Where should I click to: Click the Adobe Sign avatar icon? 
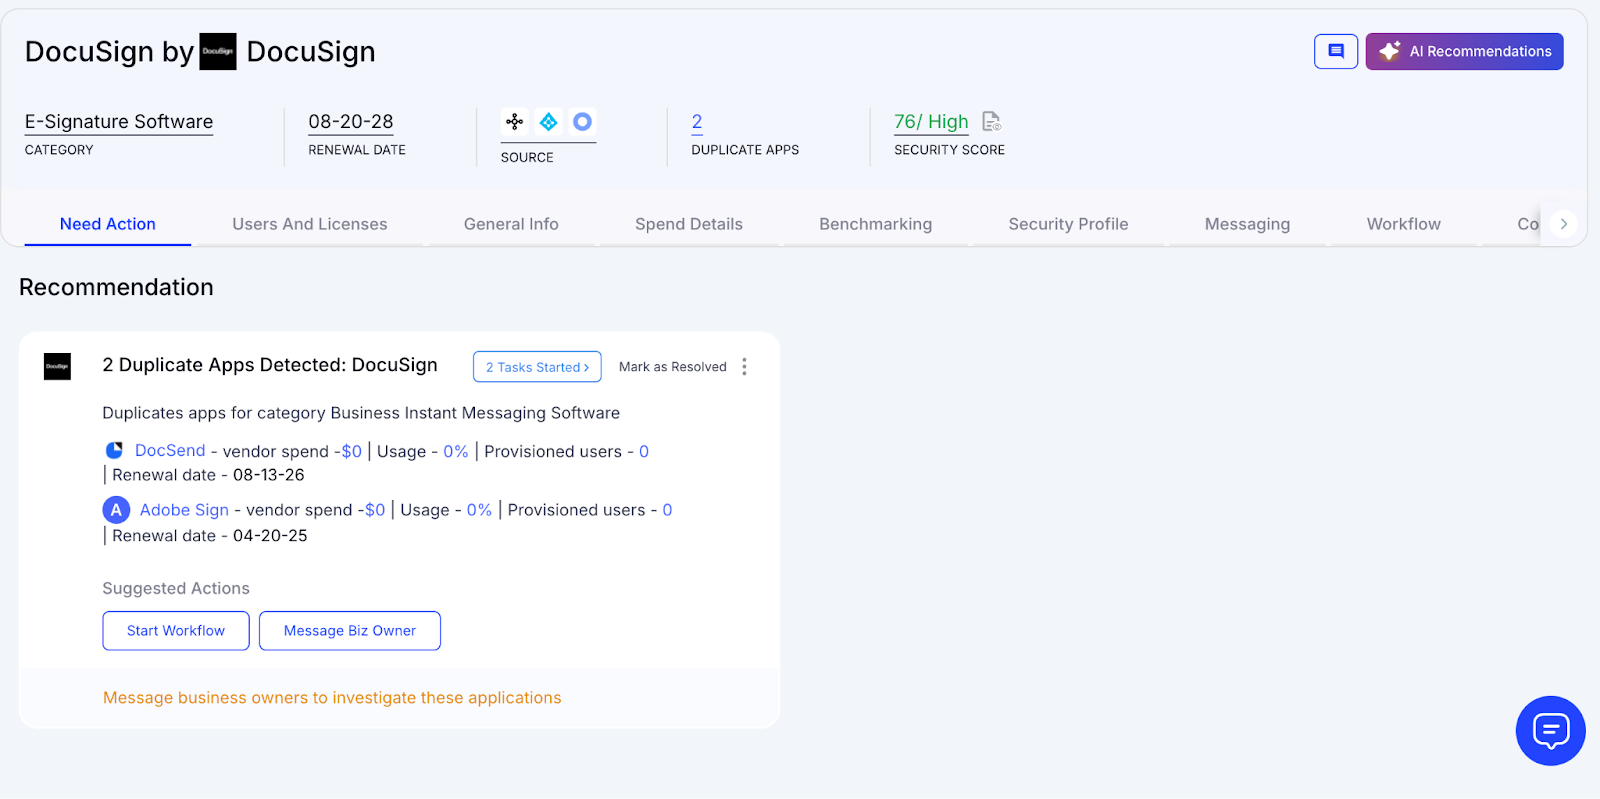coord(116,510)
